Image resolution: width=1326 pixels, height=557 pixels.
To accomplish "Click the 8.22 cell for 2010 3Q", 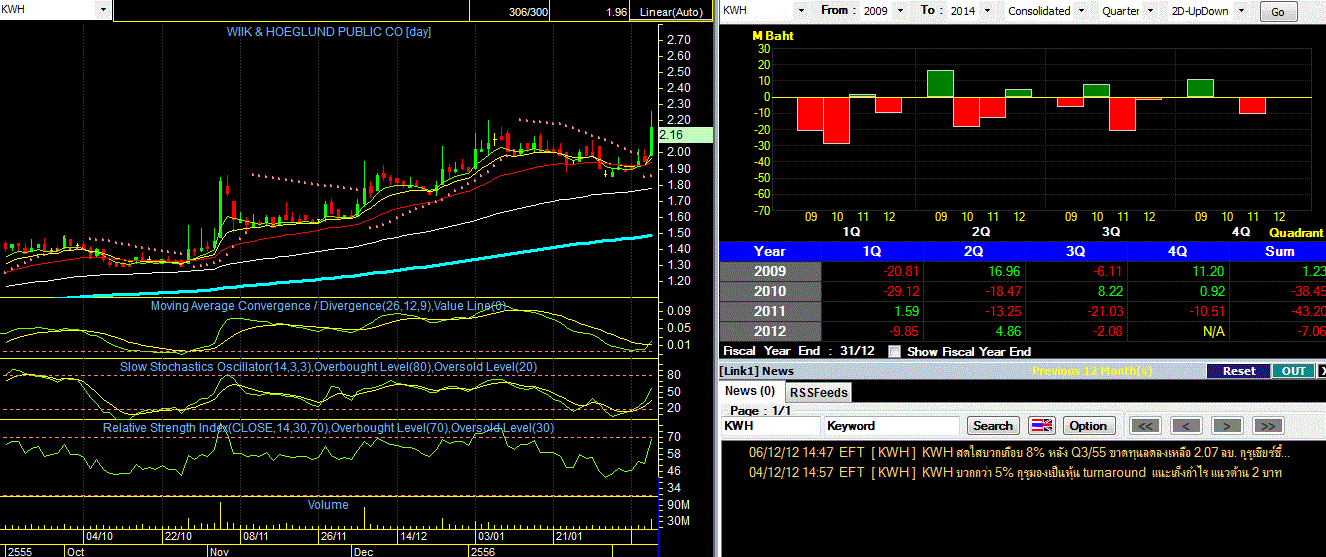I will (x=1076, y=291).
